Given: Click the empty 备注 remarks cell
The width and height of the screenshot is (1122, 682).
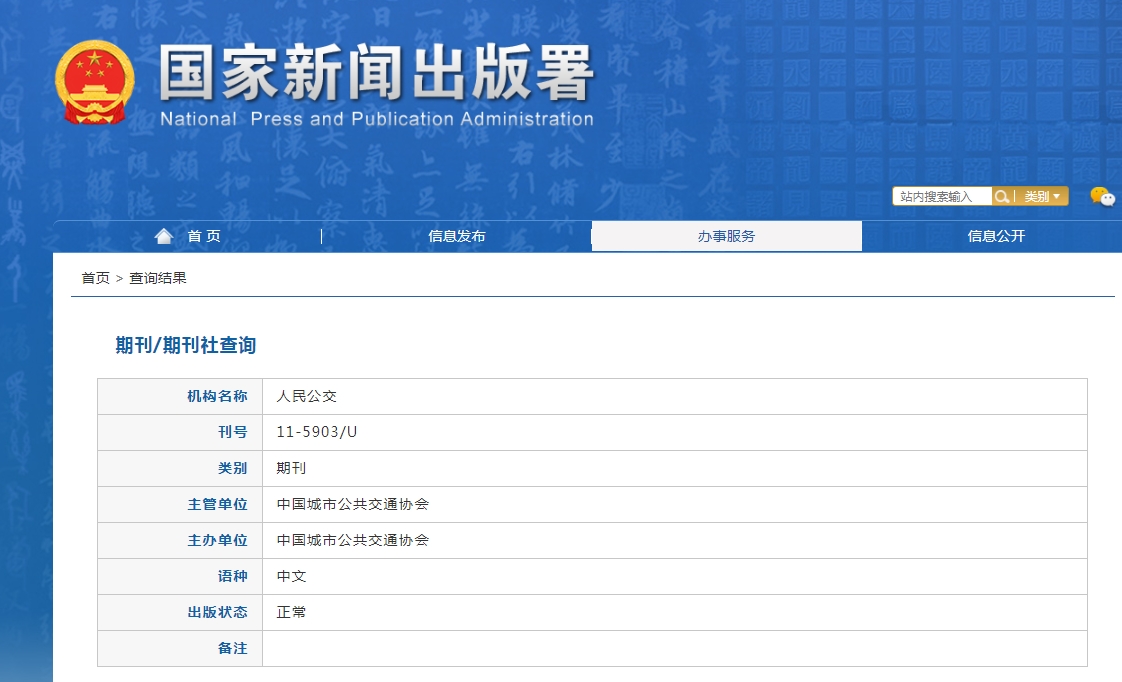Looking at the screenshot, I should (x=674, y=648).
